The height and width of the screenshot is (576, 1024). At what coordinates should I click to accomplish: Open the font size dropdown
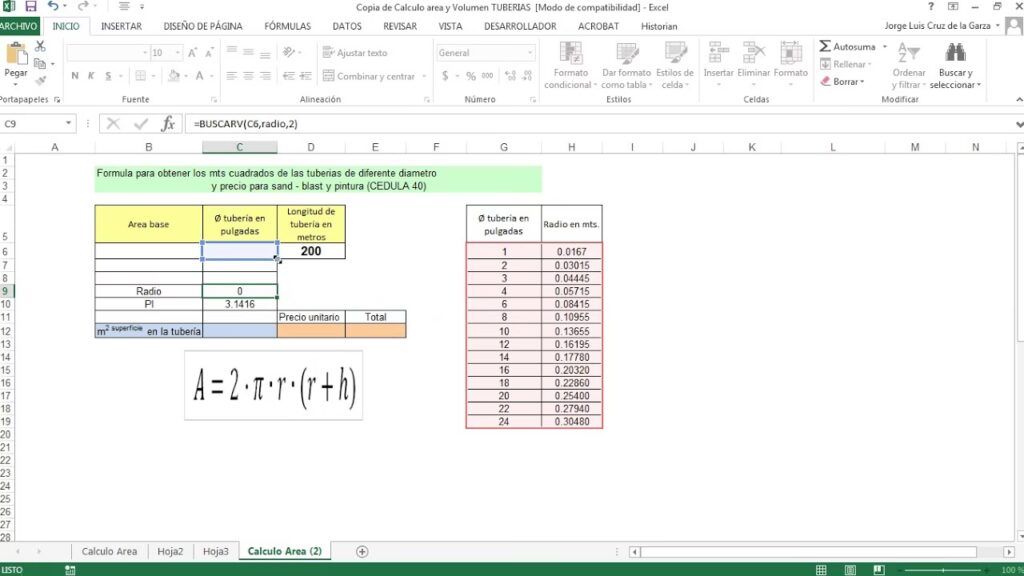(178, 53)
